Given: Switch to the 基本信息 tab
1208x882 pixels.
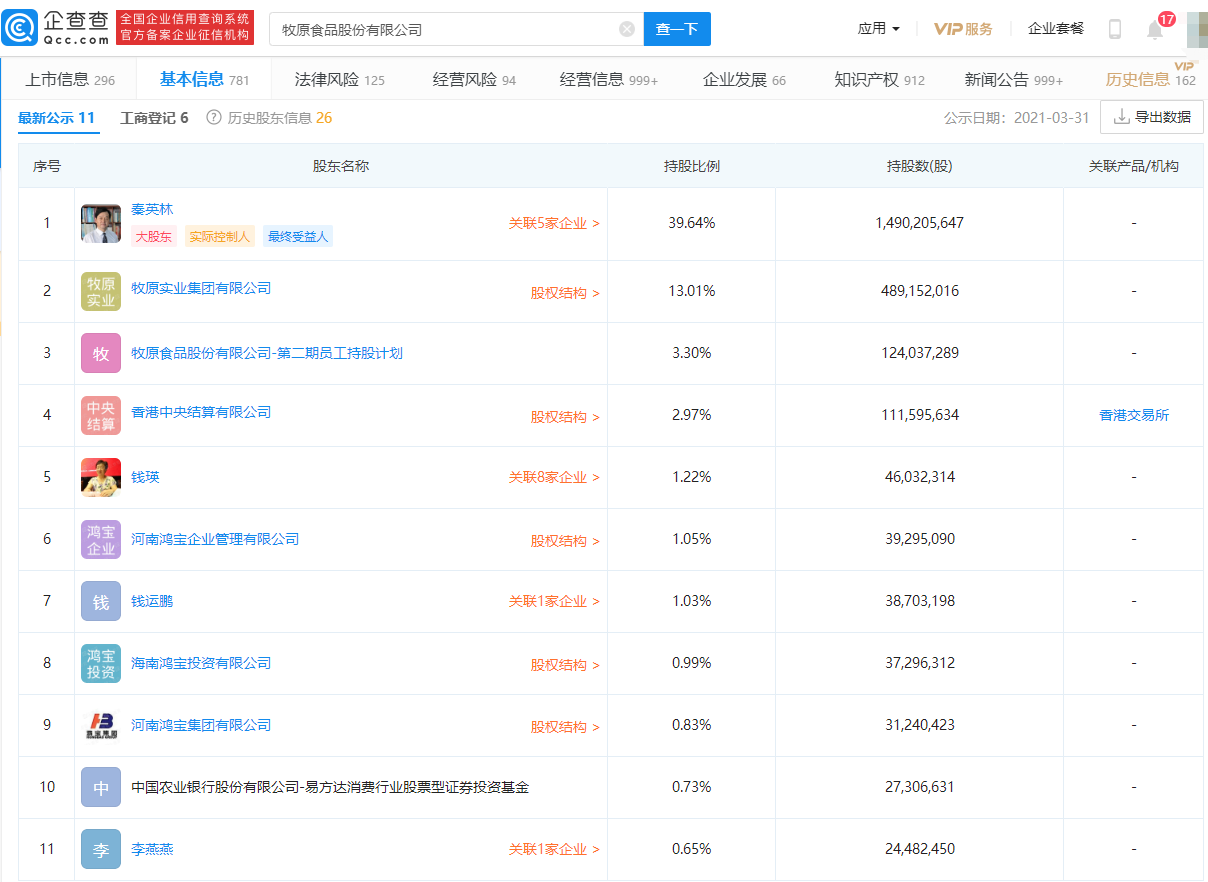Looking at the screenshot, I should pyautogui.click(x=205, y=80).
